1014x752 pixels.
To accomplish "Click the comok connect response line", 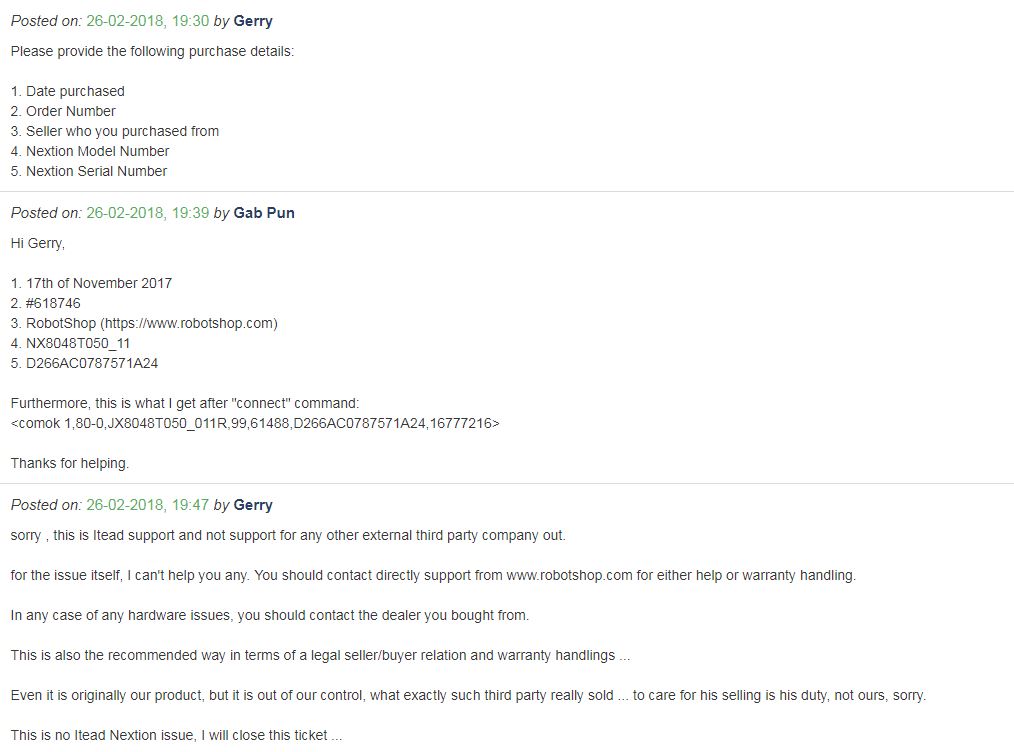I will point(255,424).
